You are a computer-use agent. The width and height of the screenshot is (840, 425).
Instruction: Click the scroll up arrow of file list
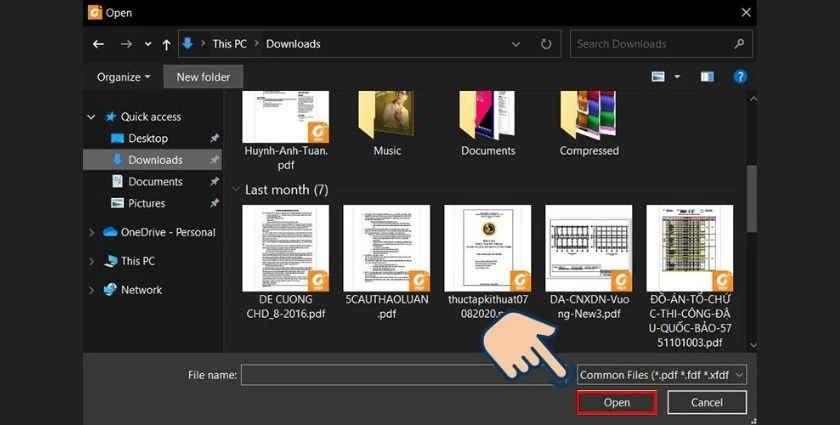[x=753, y=99]
